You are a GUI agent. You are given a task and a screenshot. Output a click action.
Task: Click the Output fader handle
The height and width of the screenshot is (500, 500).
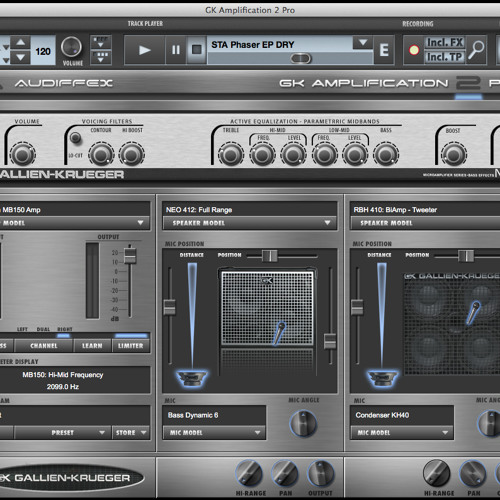coord(130,255)
